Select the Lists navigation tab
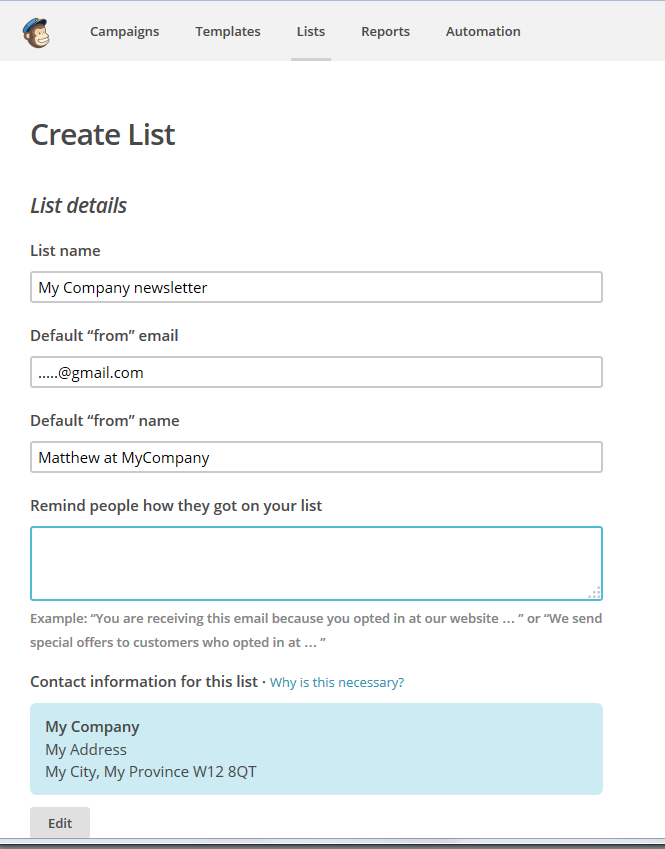The image size is (665, 849). (x=311, y=31)
